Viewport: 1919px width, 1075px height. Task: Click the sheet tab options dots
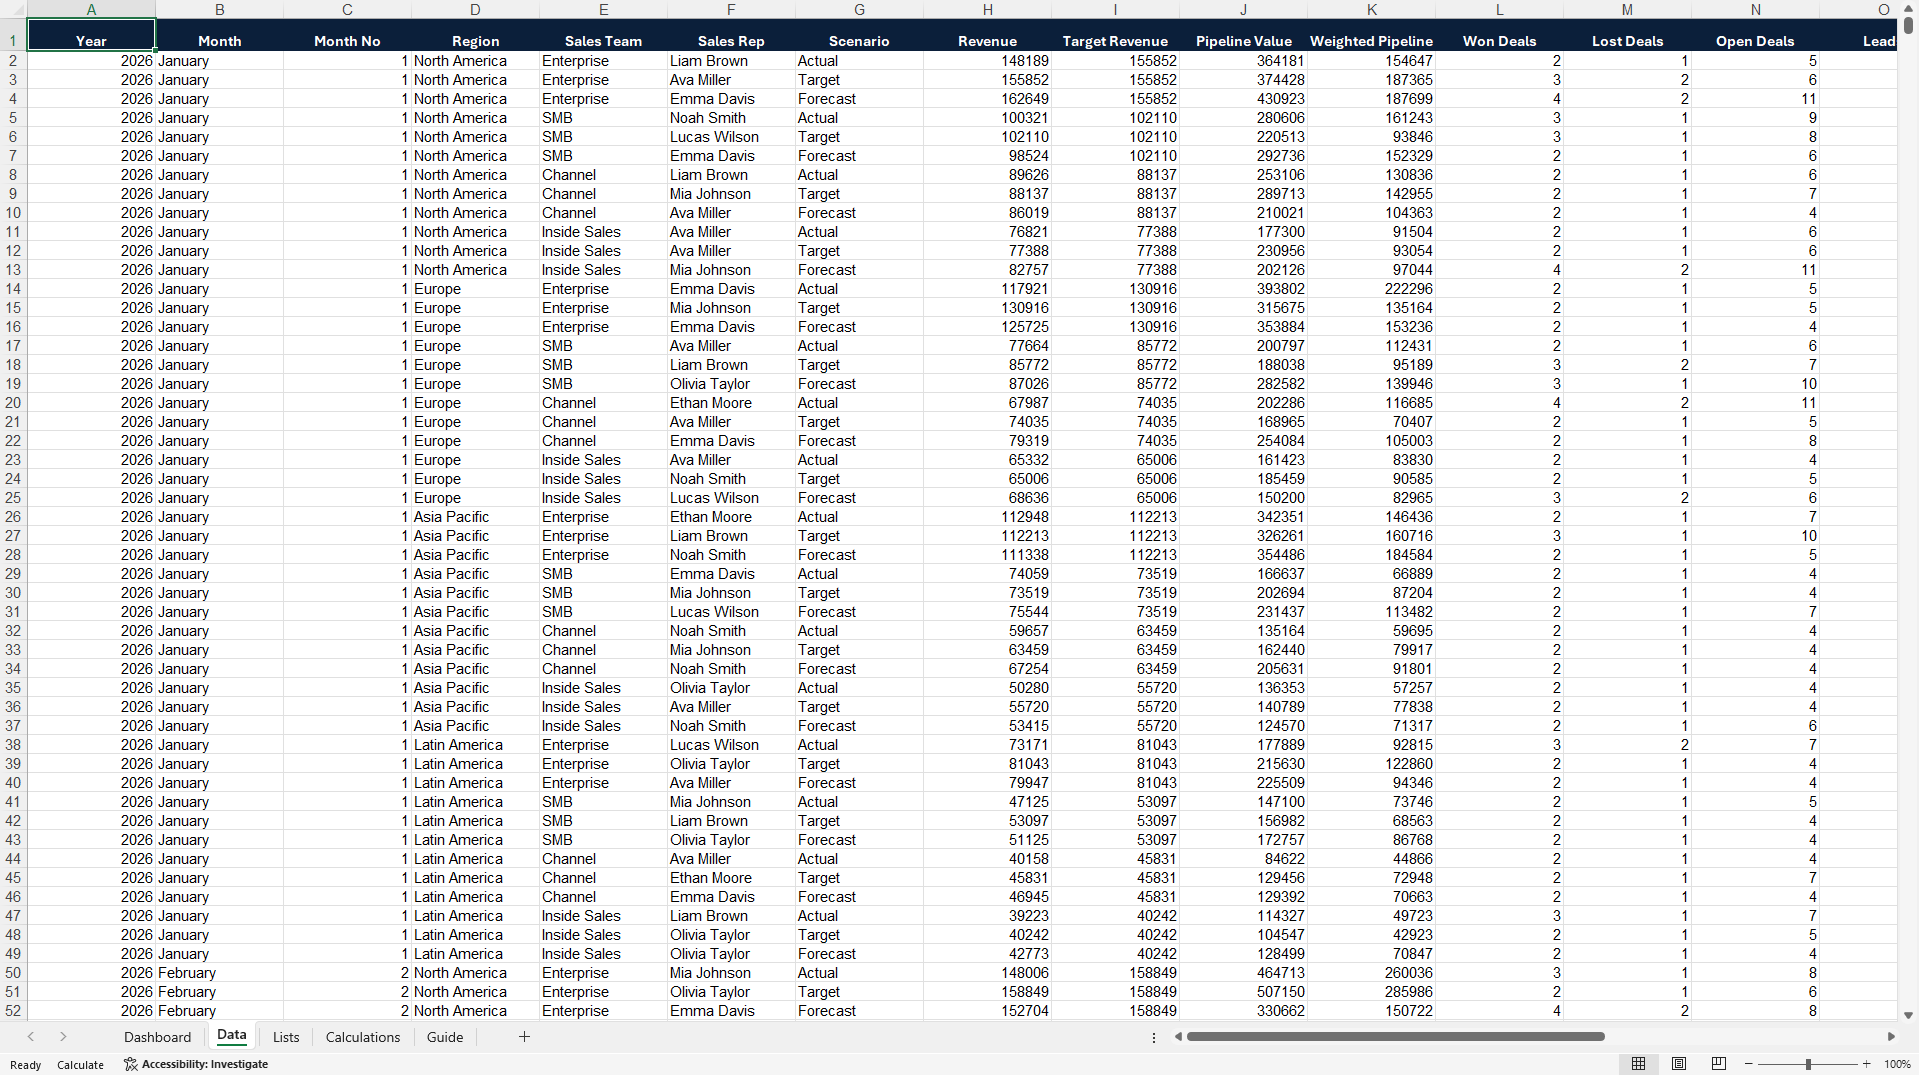tap(1153, 1037)
